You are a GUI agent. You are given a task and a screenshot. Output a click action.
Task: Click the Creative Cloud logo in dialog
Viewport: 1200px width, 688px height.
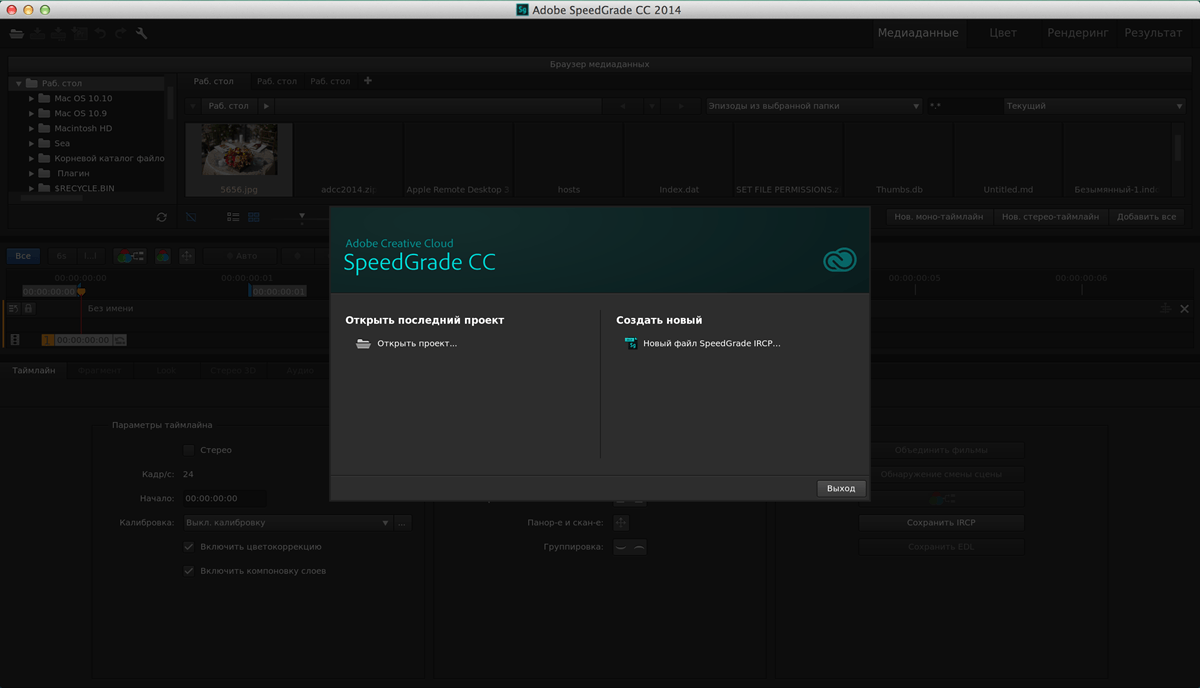pos(839,261)
